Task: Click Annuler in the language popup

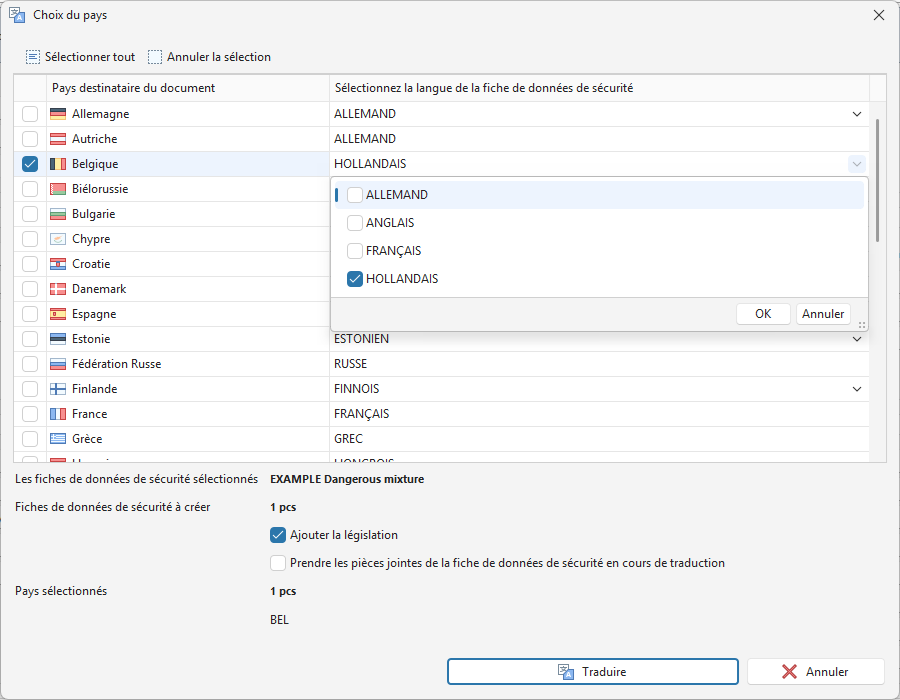Action: coord(823,314)
